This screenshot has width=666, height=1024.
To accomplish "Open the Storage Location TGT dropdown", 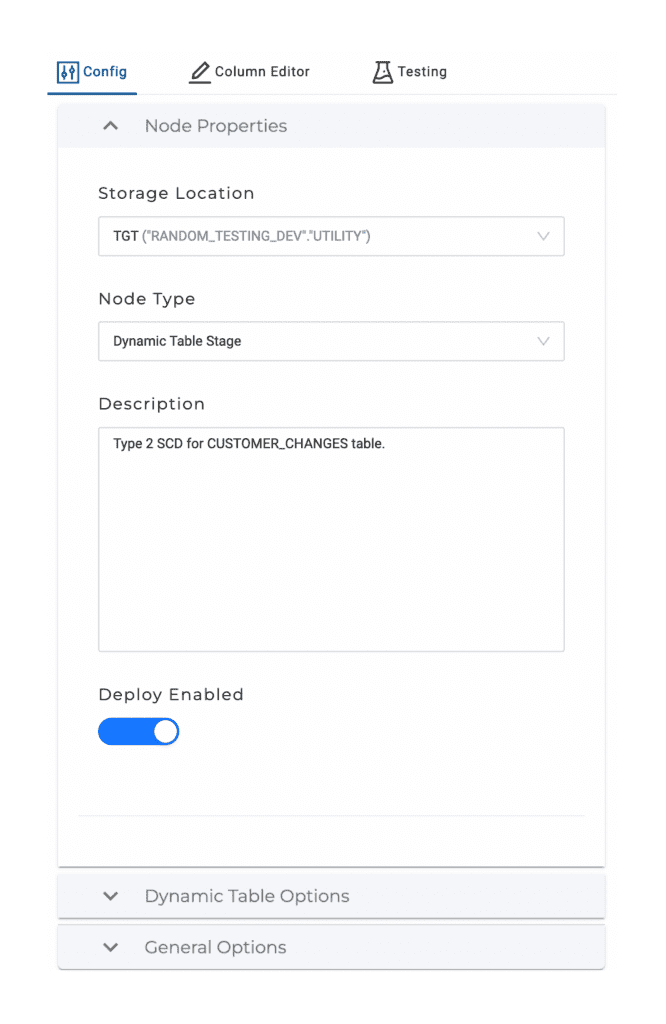I will click(x=331, y=236).
